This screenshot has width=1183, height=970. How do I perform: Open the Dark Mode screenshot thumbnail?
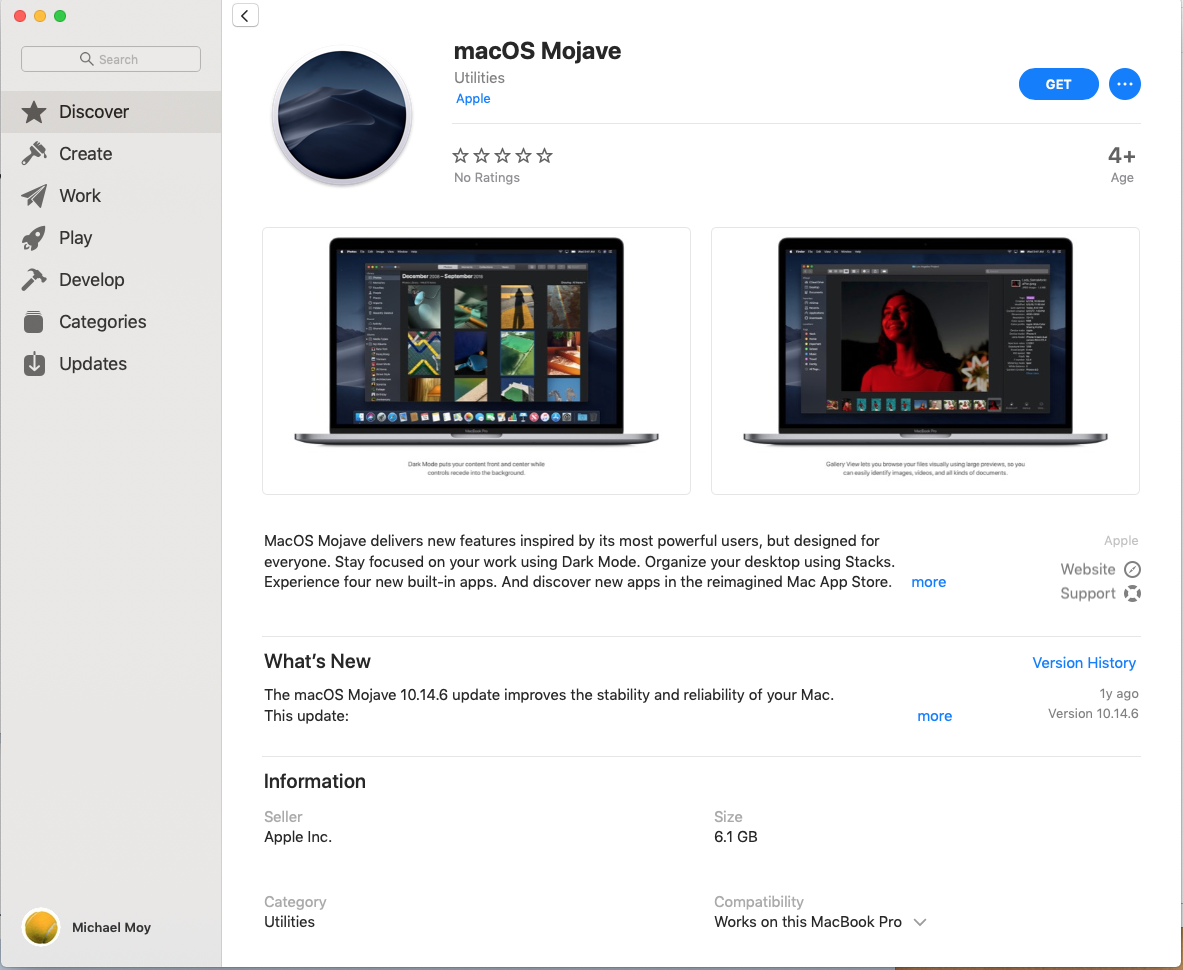click(476, 361)
